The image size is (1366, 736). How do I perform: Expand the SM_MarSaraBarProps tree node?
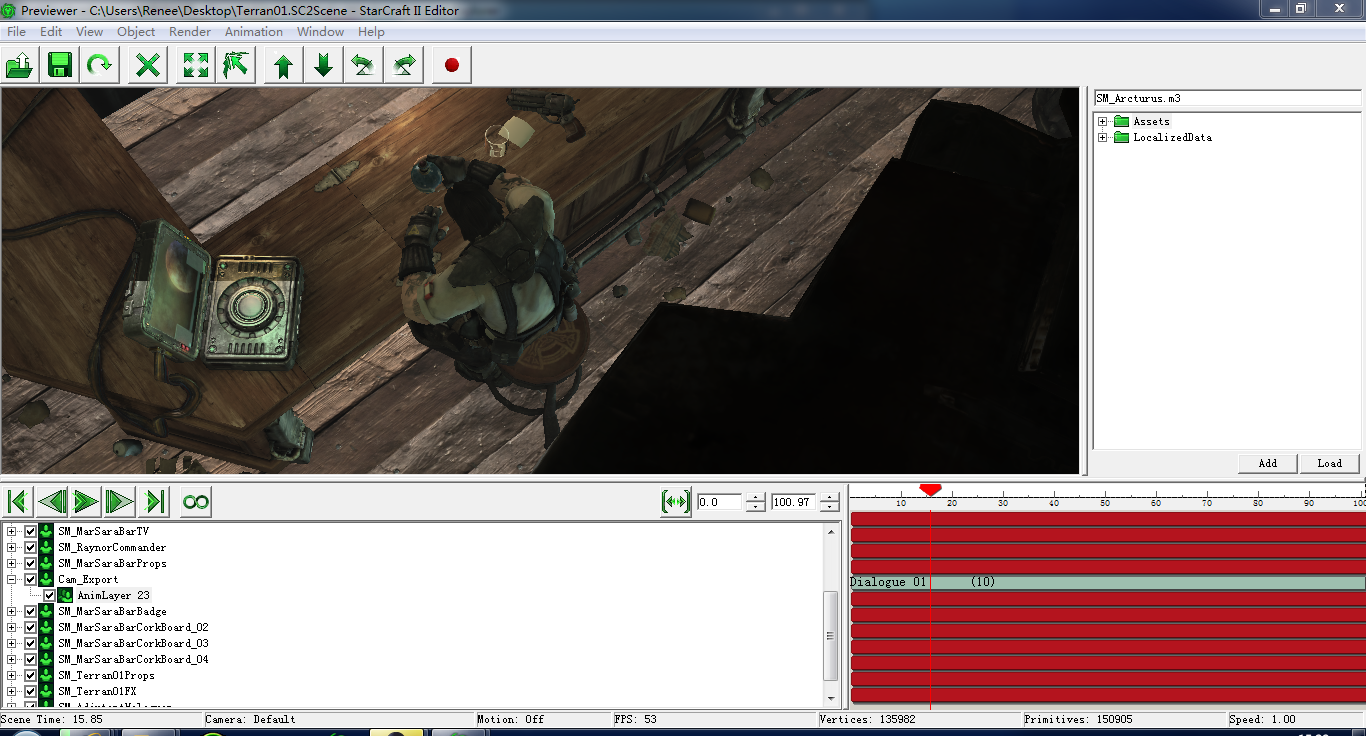[x=11, y=563]
